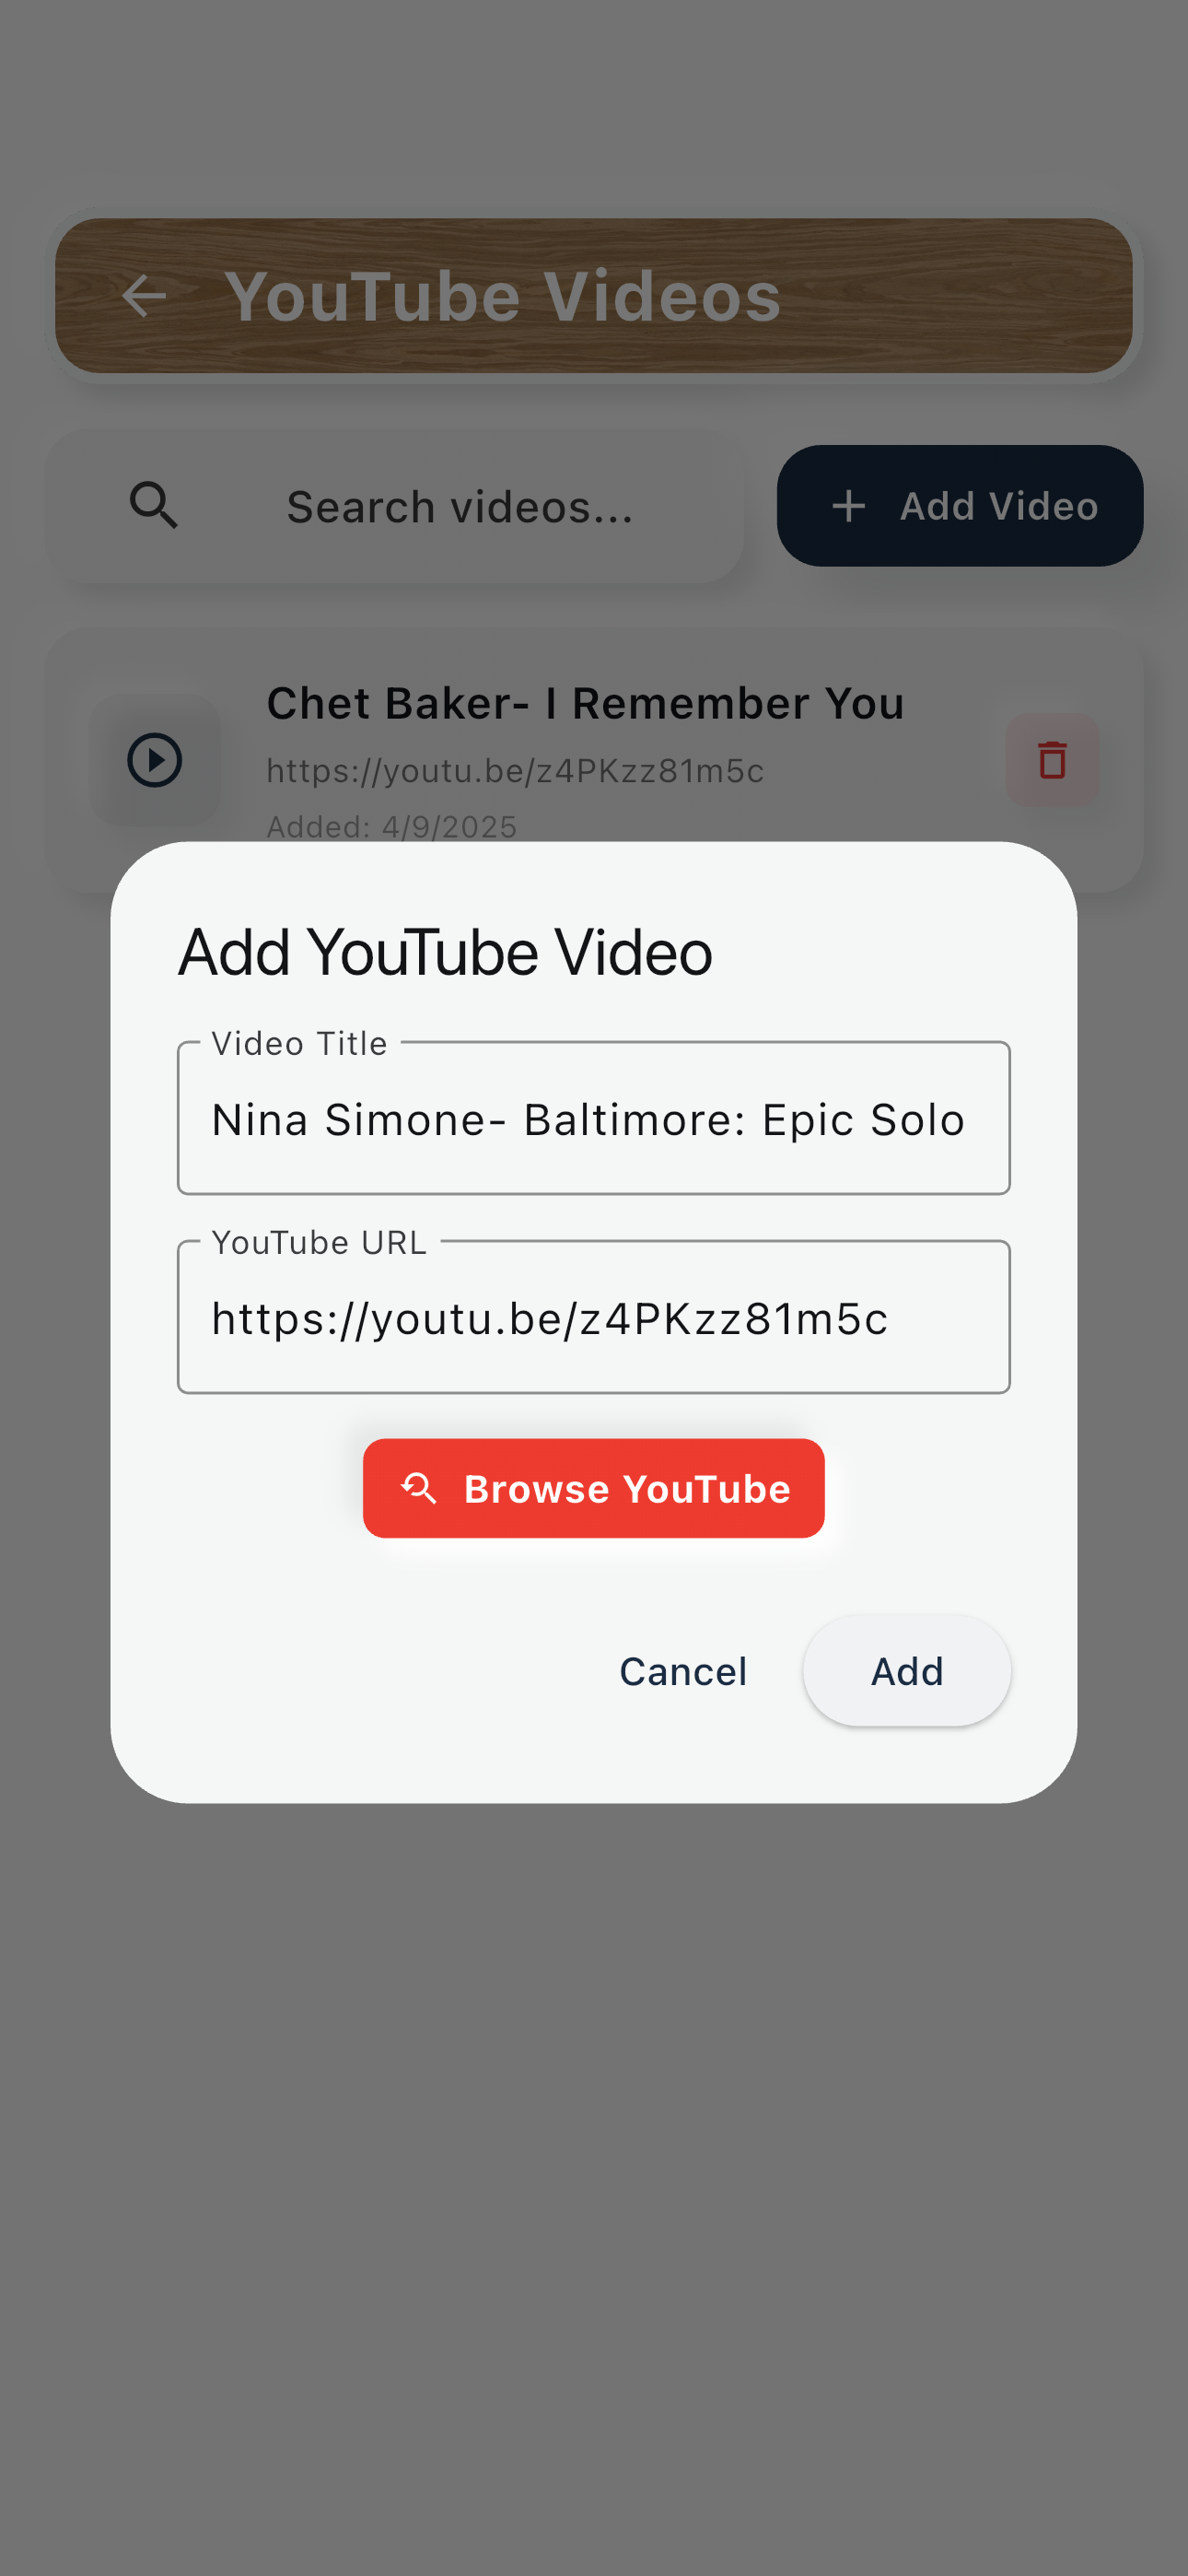Screen dimensions: 1188x2576
Task: Click the https://youtu.be/z4PKzz81m5c list link
Action: [x=515, y=771]
